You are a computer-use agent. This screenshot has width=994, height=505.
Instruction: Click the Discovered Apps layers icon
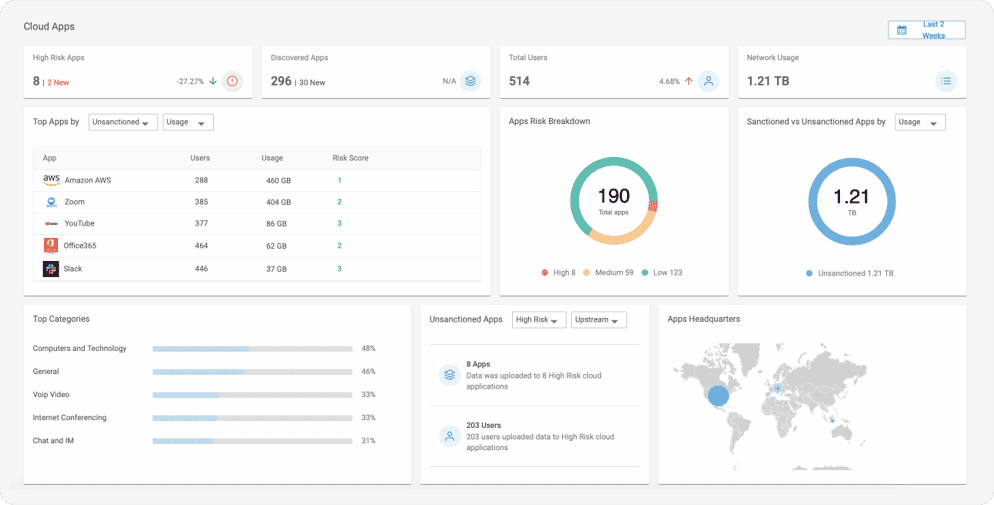tap(470, 81)
